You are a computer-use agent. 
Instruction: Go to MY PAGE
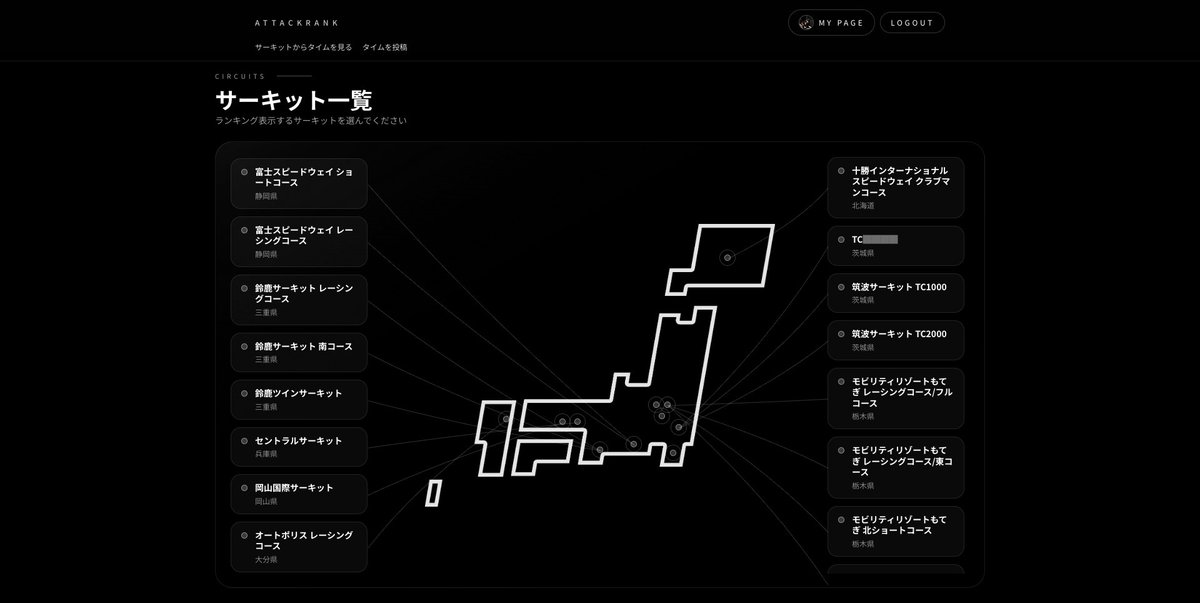tap(832, 23)
